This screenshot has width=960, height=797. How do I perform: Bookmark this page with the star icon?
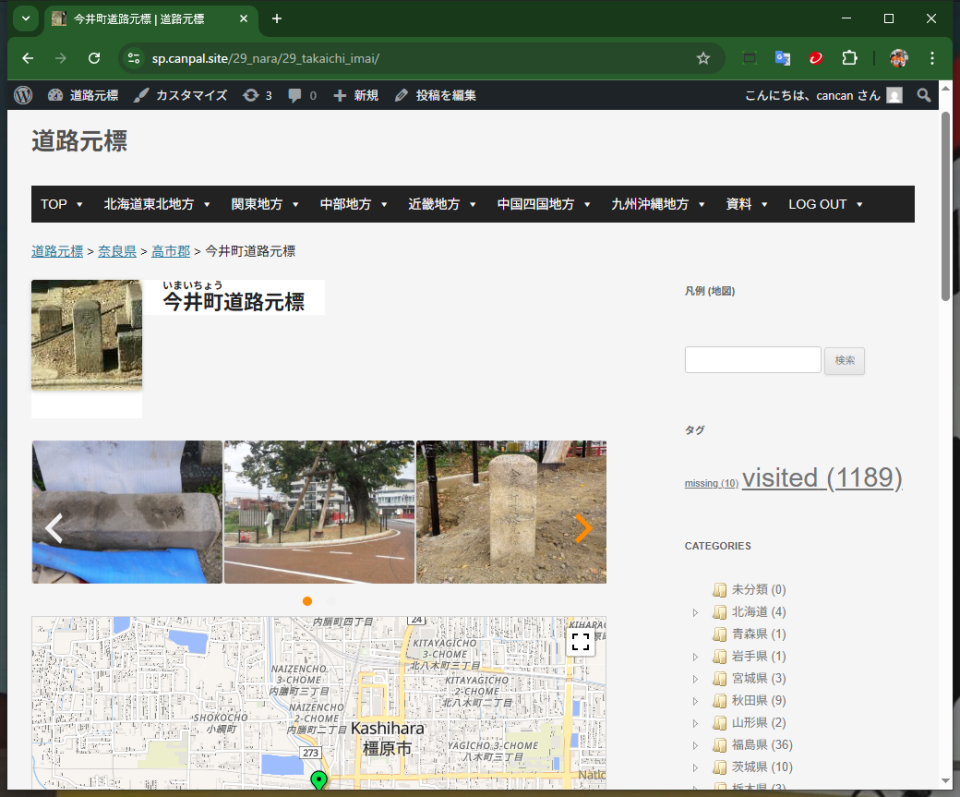[x=703, y=58]
